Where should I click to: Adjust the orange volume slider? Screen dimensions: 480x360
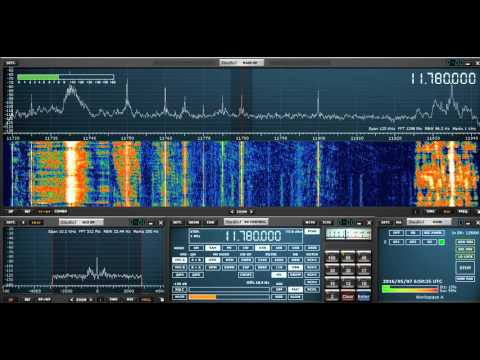tap(229, 297)
